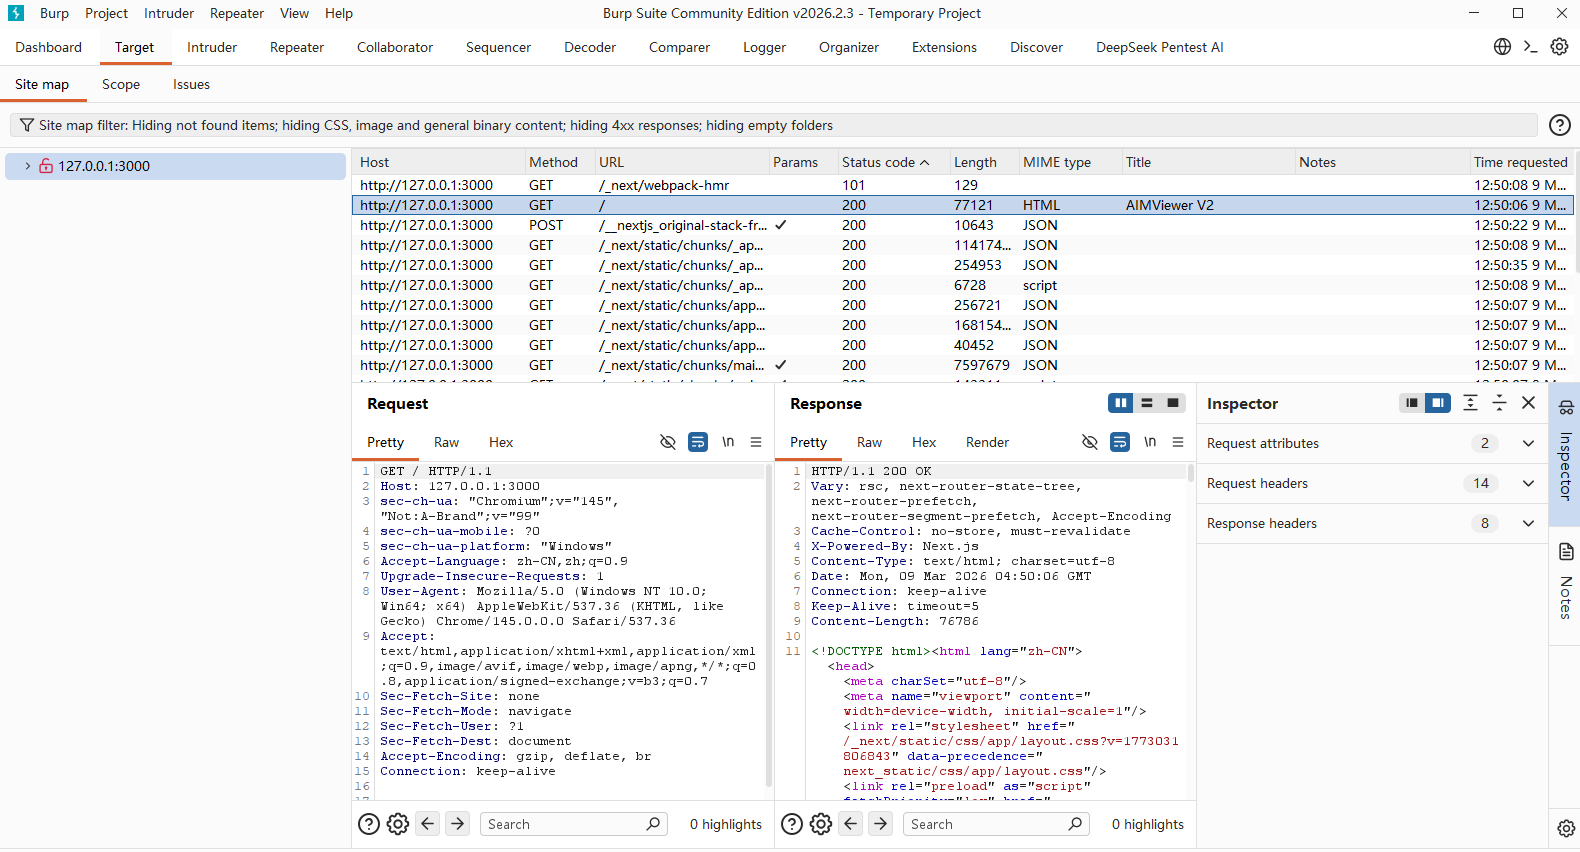The image size is (1580, 852).
Task: Toggle hidden characters display in the Response panel
Action: click(1150, 442)
